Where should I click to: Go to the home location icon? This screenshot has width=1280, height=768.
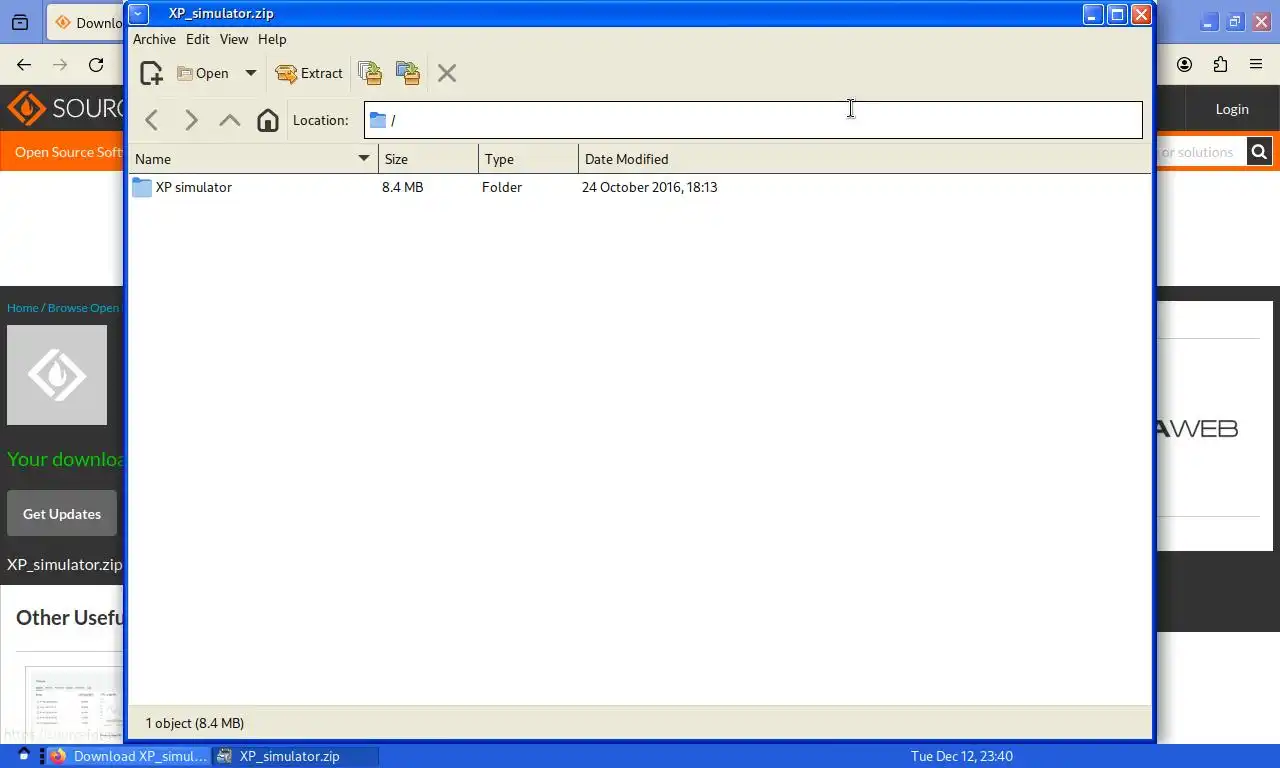point(267,120)
